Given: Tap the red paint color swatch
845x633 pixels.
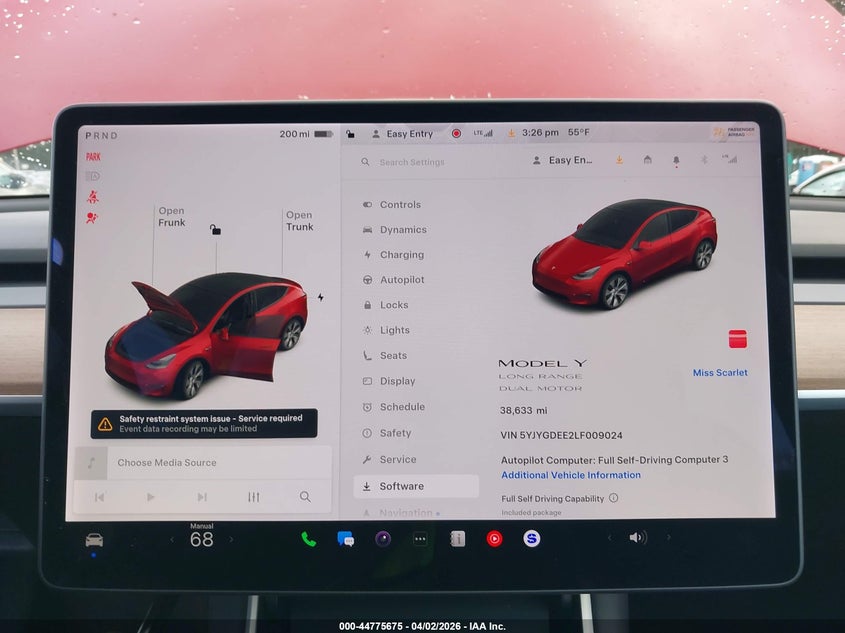Looking at the screenshot, I should tap(737, 339).
